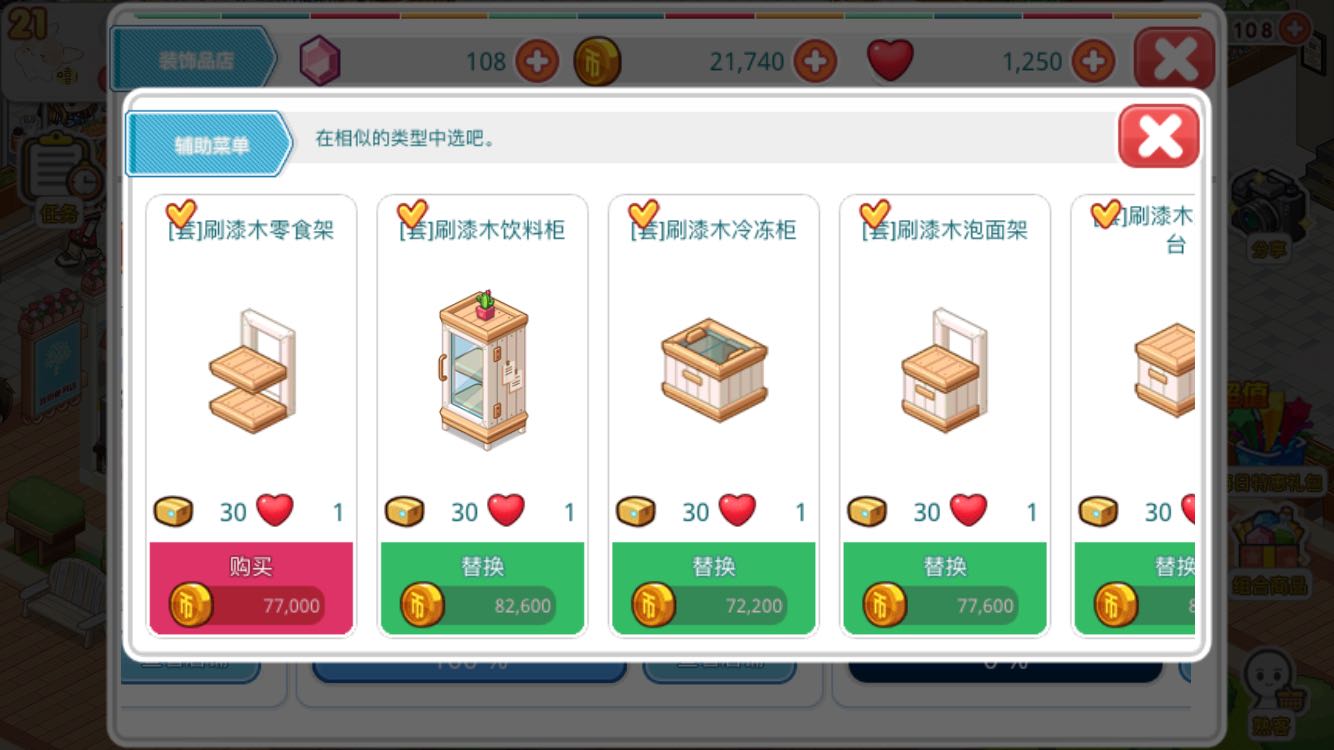Toggle heart checkmark on 刷漆木泡面架
Screen dimensions: 1334x750
874,213
